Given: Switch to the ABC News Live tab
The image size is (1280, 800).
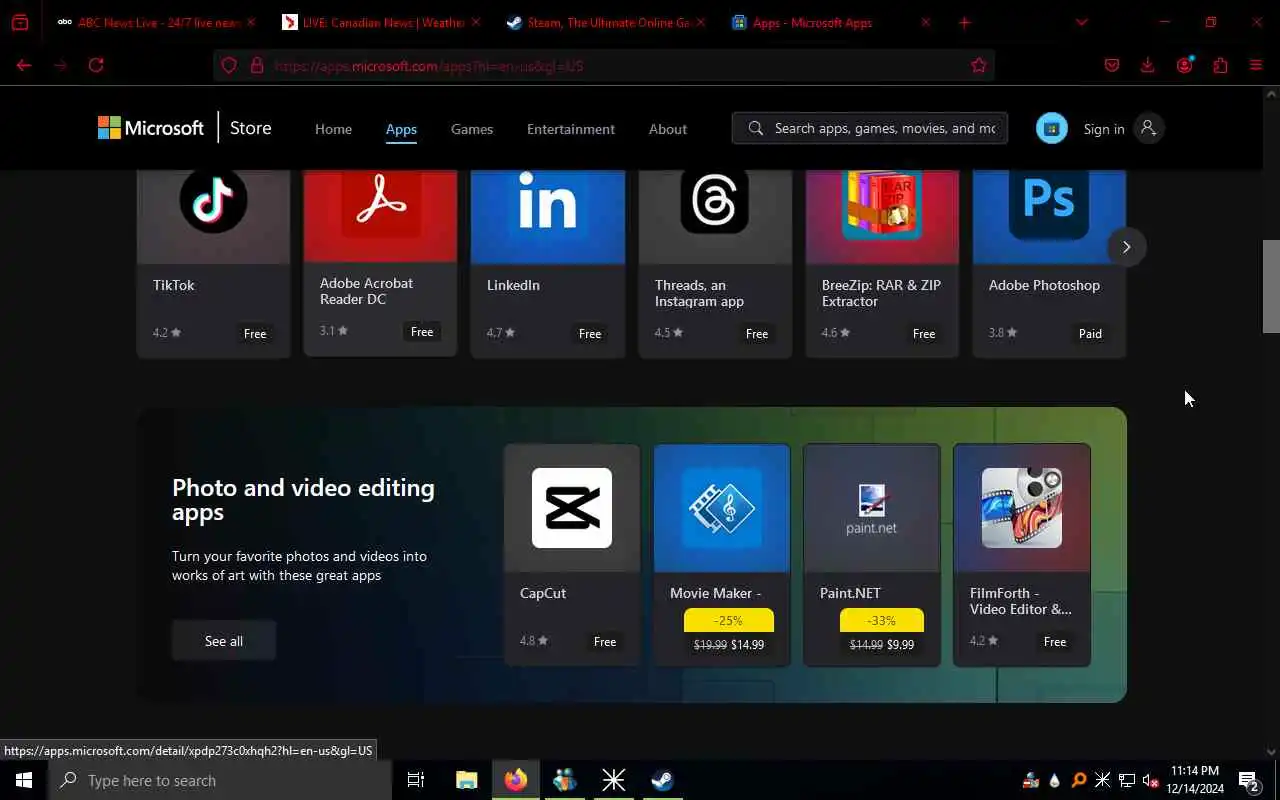Looking at the screenshot, I should 155,22.
